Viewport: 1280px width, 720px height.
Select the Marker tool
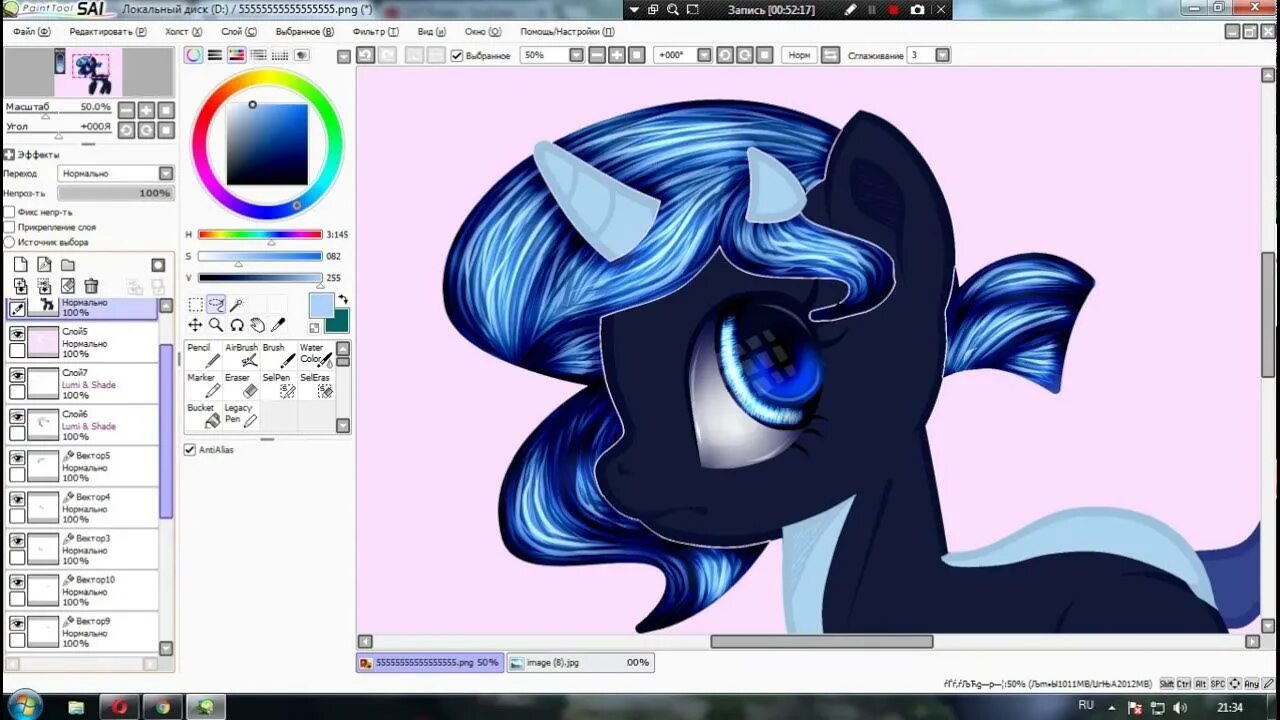[204, 385]
